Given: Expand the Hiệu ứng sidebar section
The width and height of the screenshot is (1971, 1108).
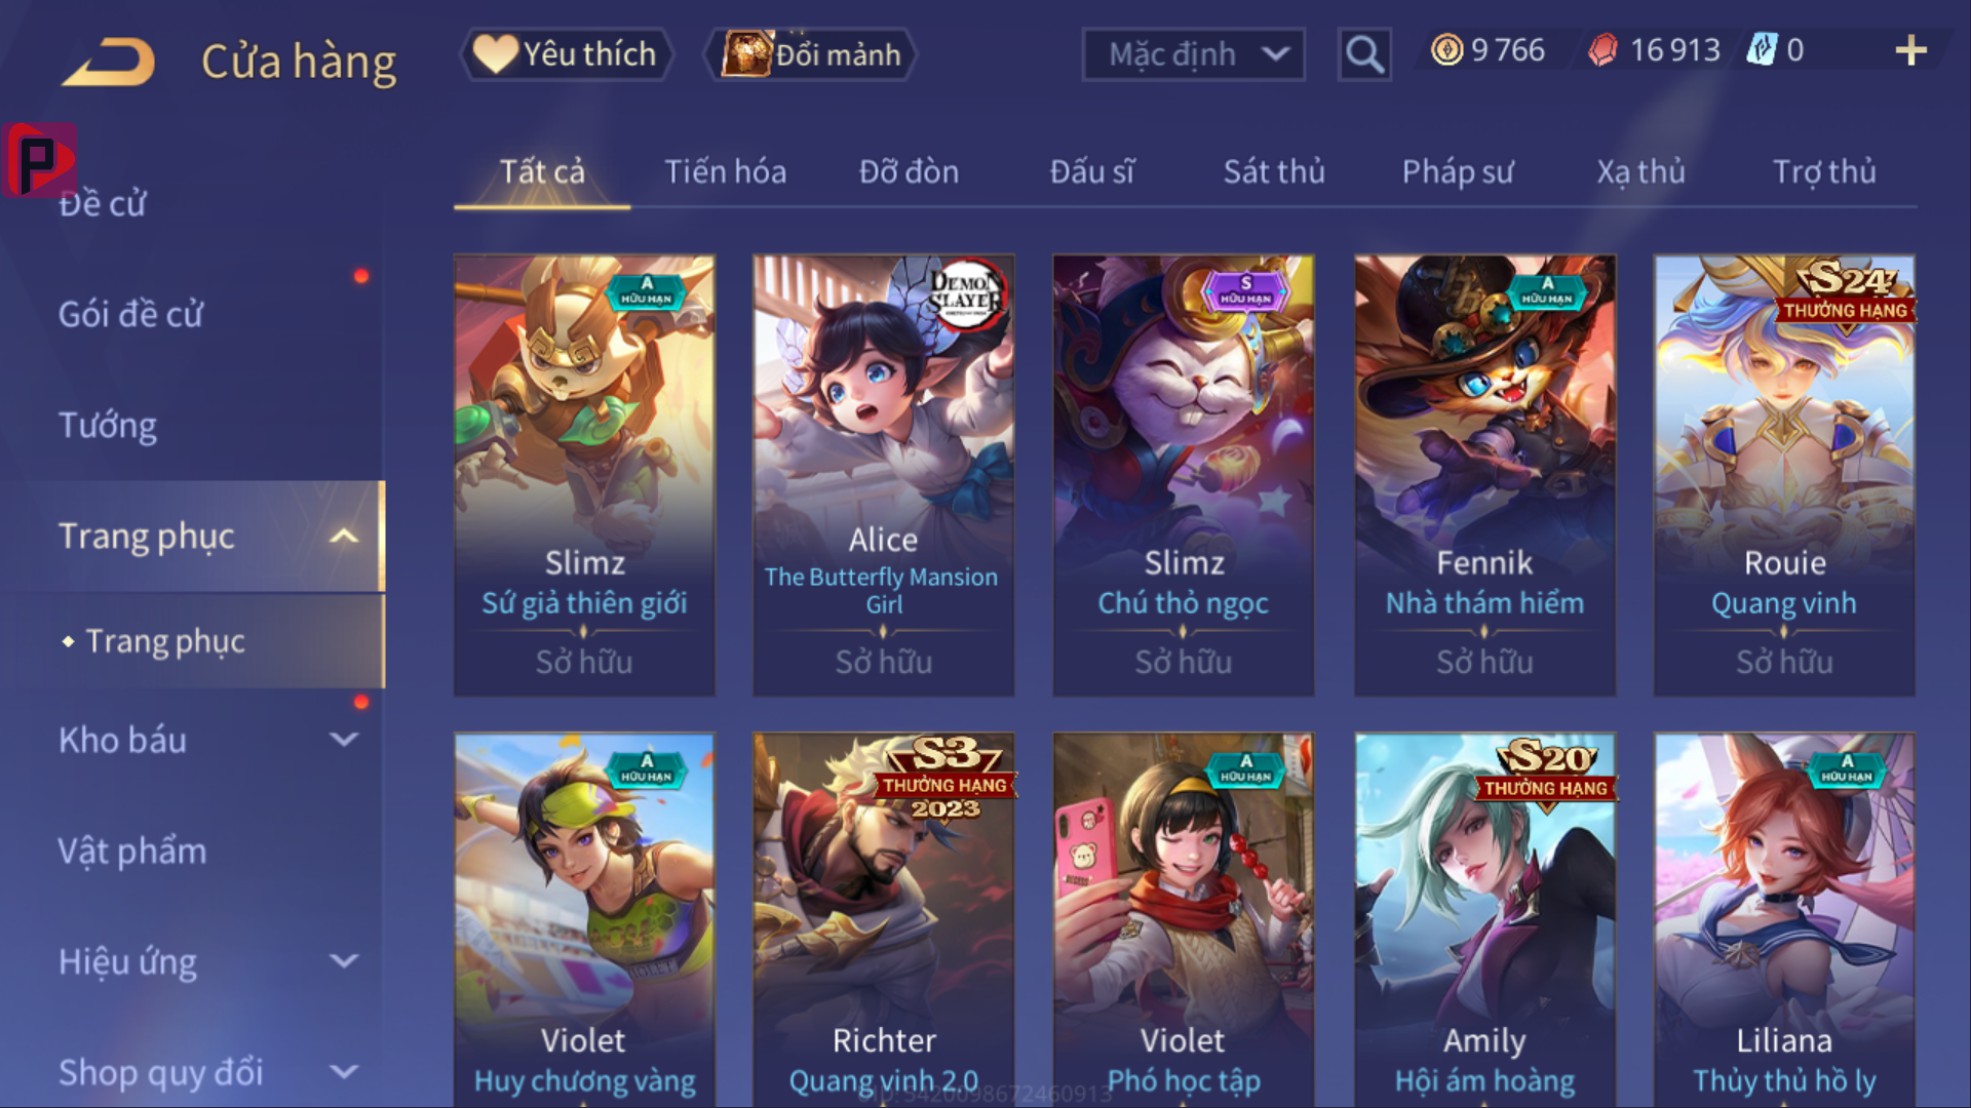Looking at the screenshot, I should tap(343, 962).
